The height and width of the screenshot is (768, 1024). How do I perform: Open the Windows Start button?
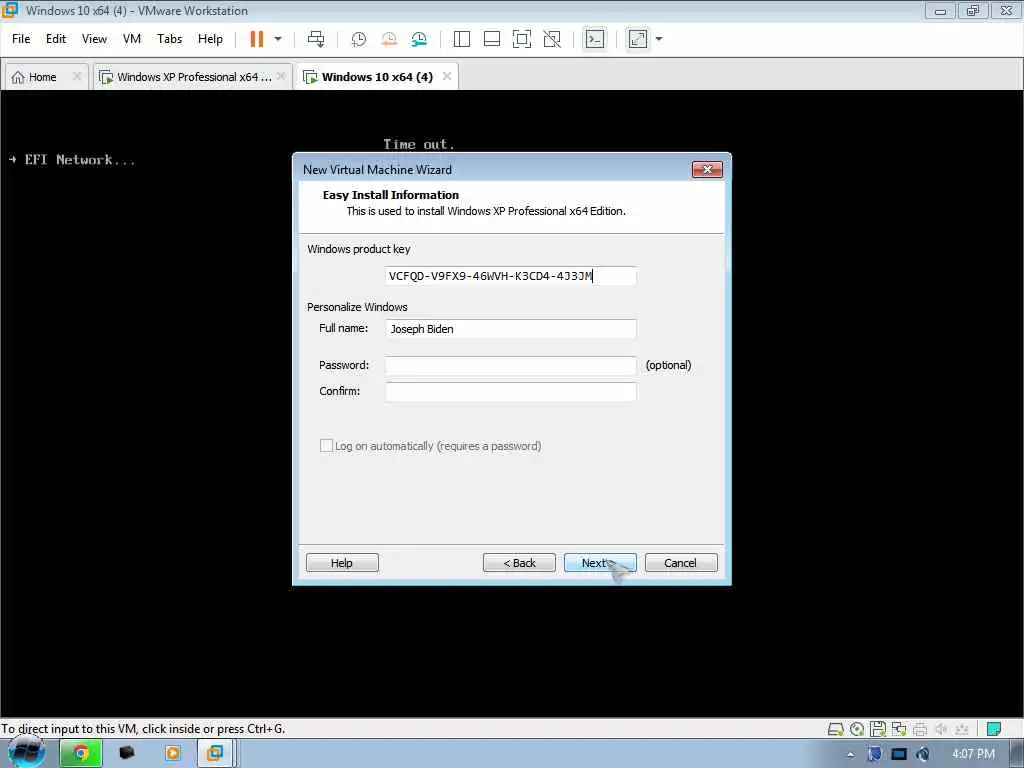tap(26, 753)
